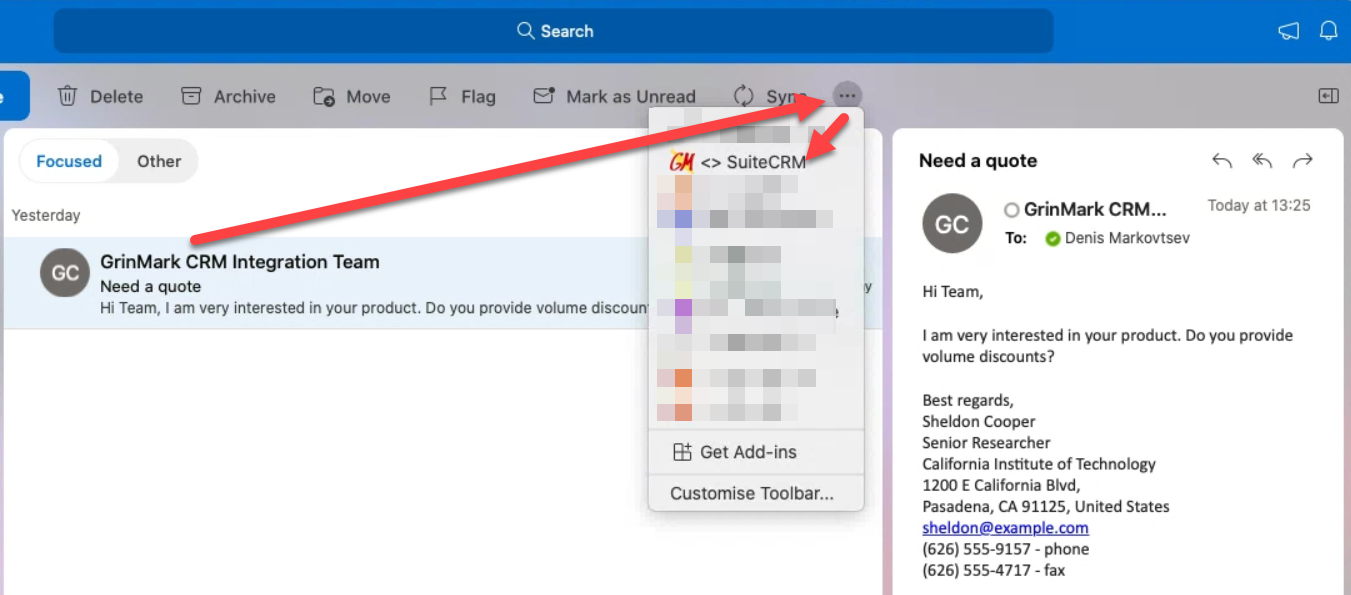
Task: Click the Search field at top
Action: pyautogui.click(x=553, y=31)
